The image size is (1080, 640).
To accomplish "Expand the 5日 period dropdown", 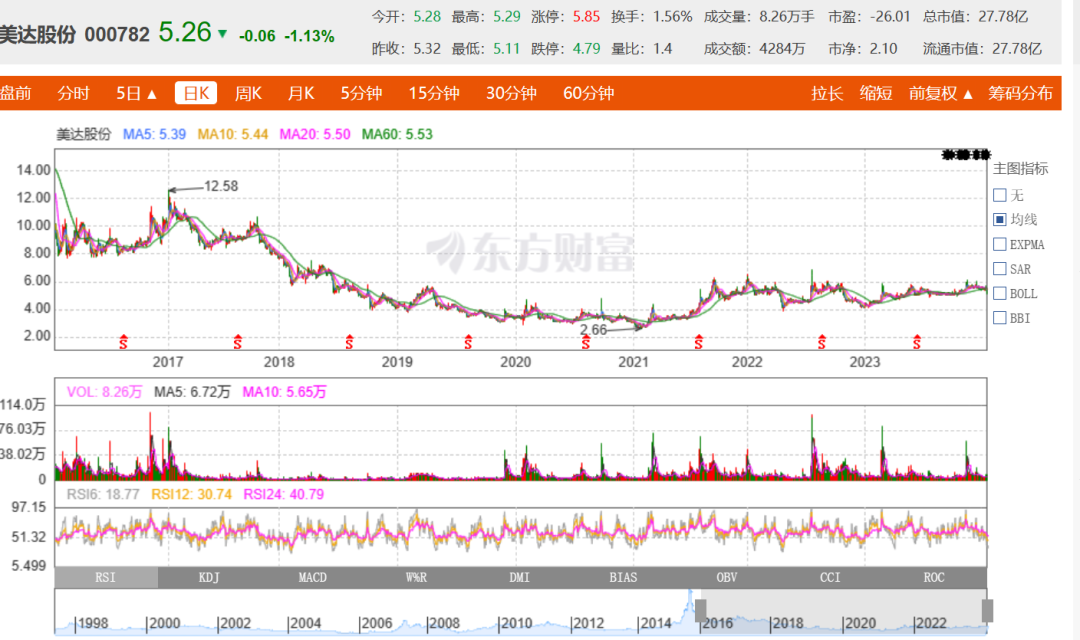I will click(x=137, y=93).
